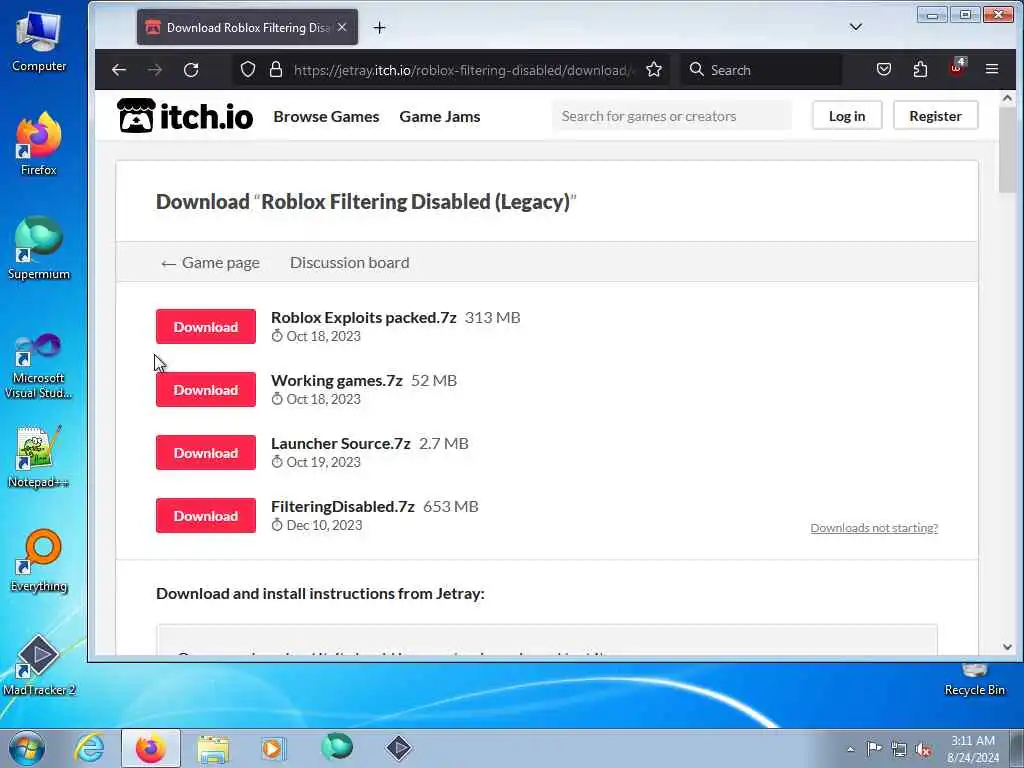Download Roblox Exploits packed.7z
Viewport: 1024px width, 768px height.
click(206, 327)
